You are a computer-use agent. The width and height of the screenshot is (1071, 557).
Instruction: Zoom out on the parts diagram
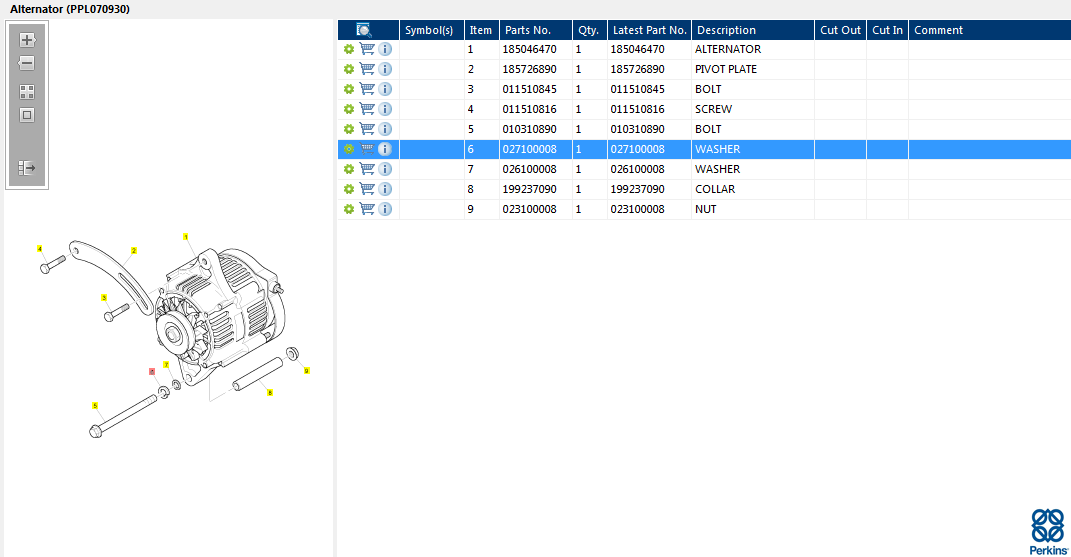point(27,64)
